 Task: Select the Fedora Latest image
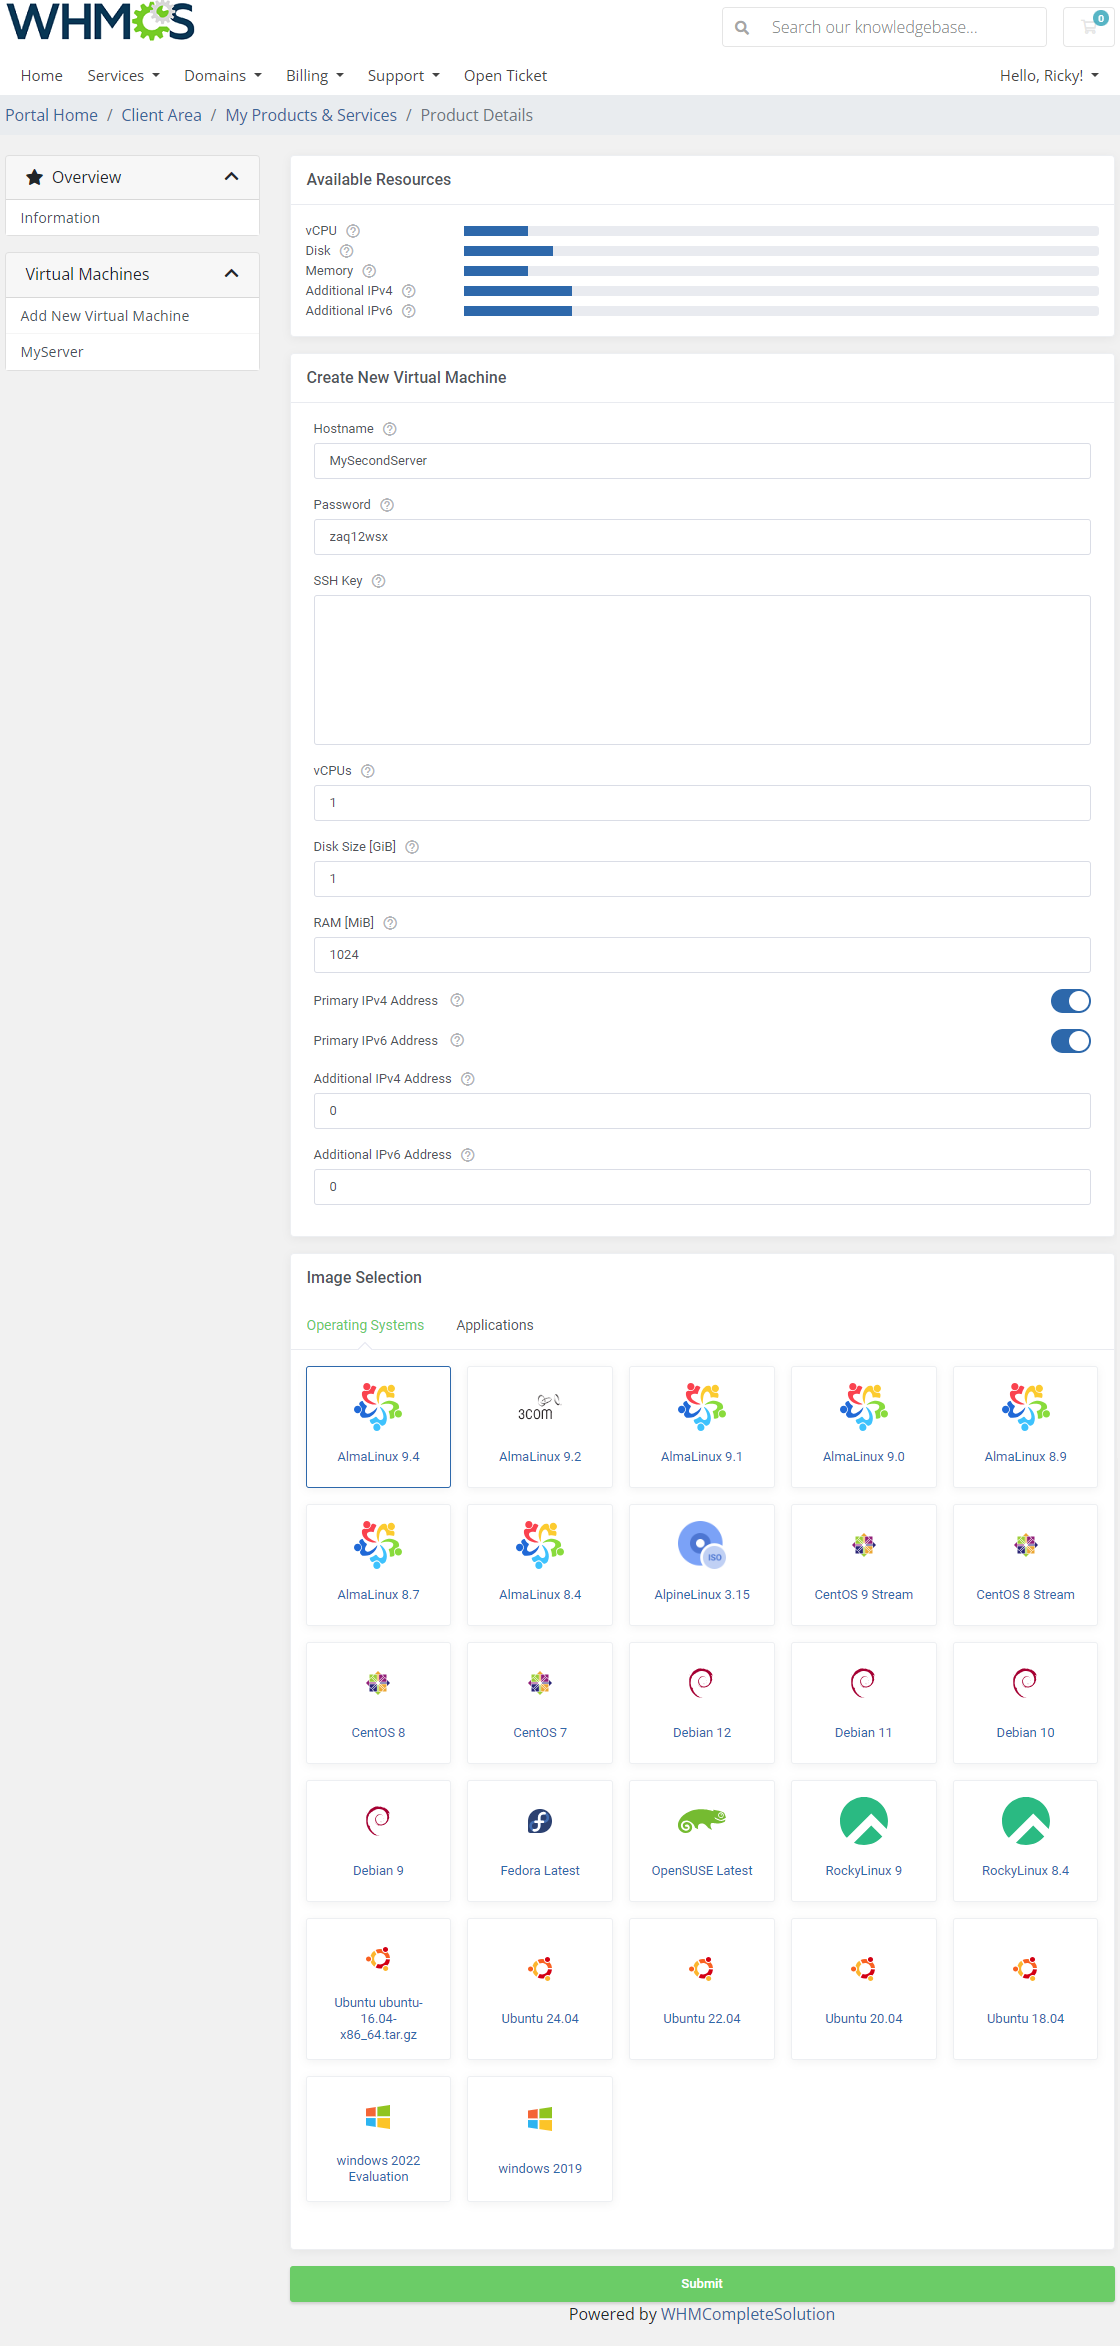540,1841
